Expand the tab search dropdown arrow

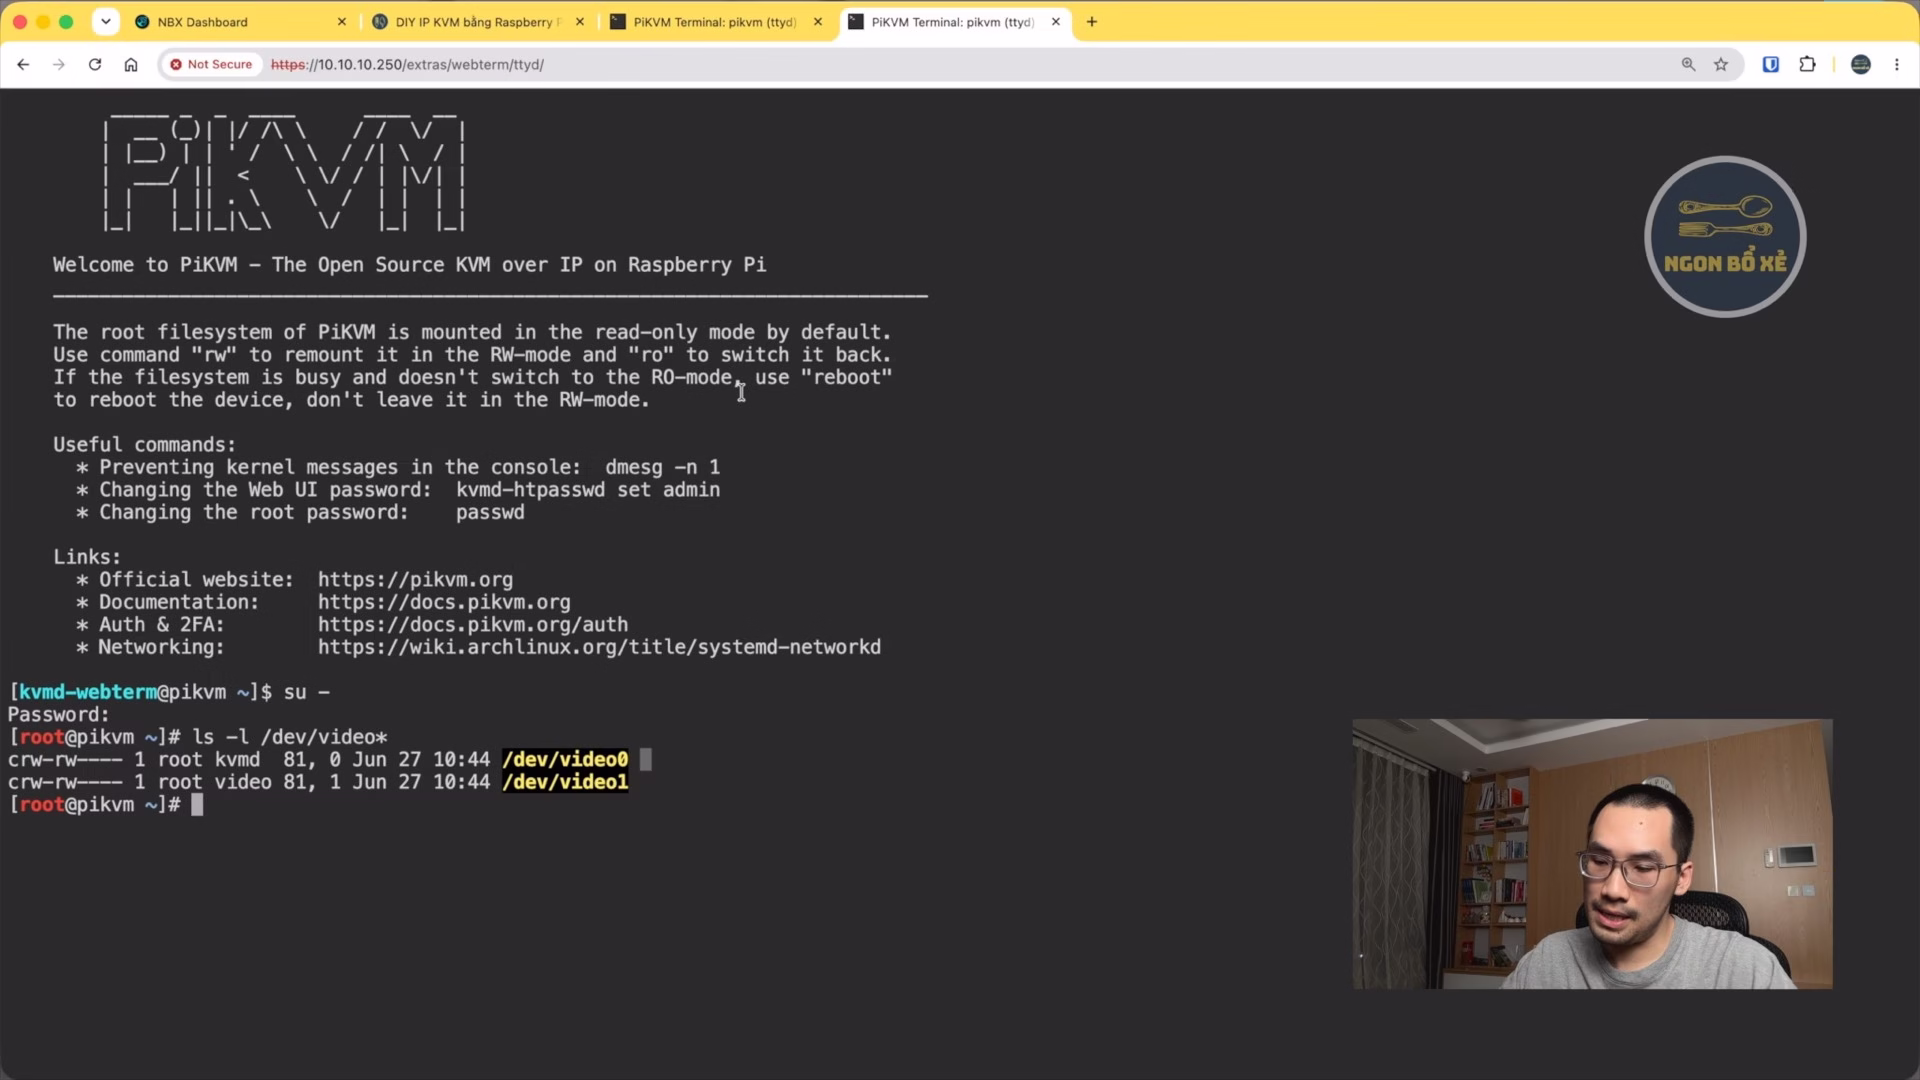[x=105, y=21]
